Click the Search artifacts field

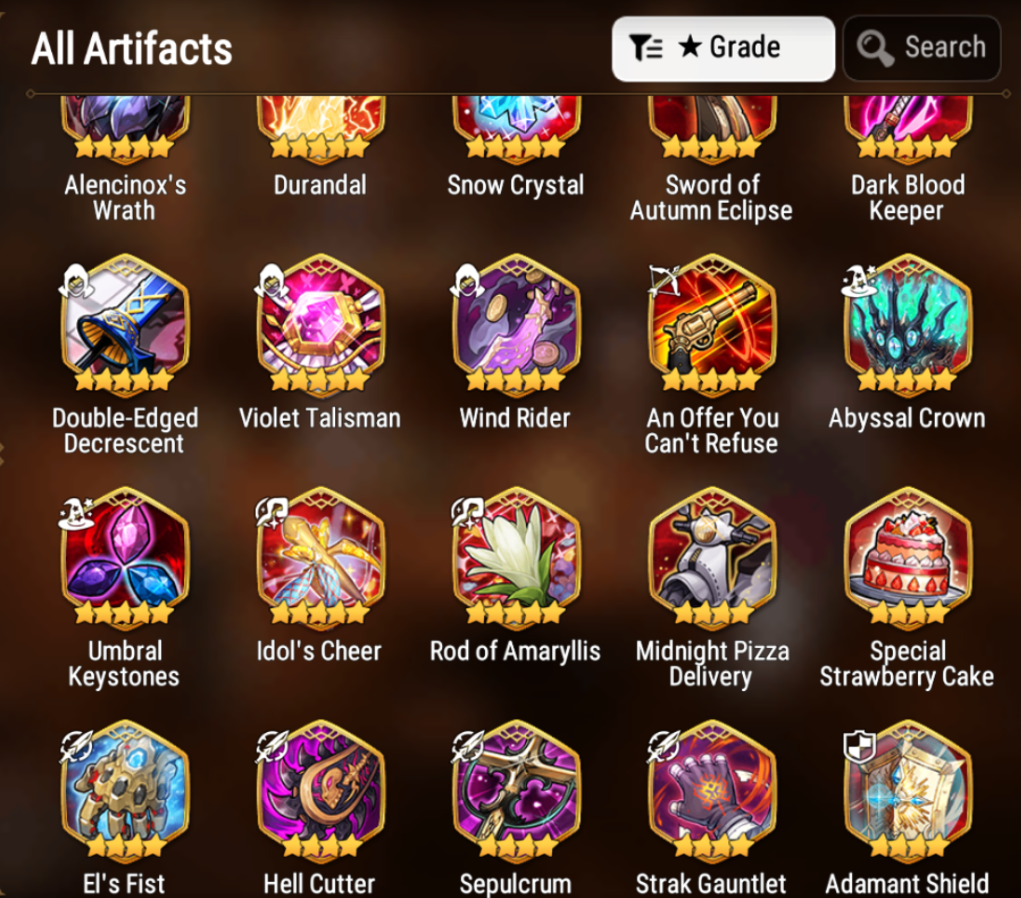(921, 49)
